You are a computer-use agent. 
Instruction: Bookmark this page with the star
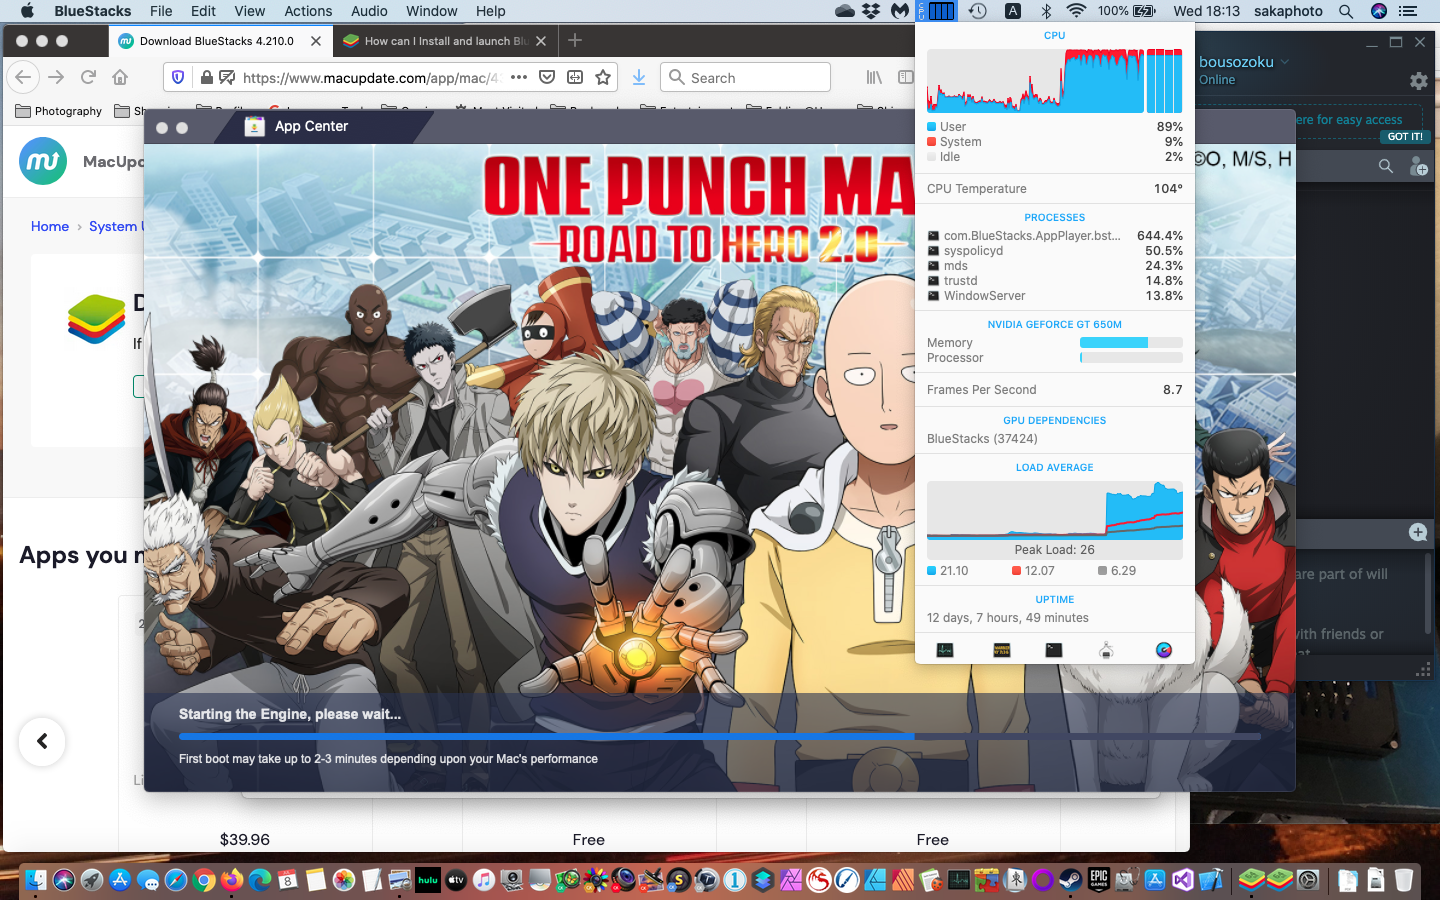603,77
